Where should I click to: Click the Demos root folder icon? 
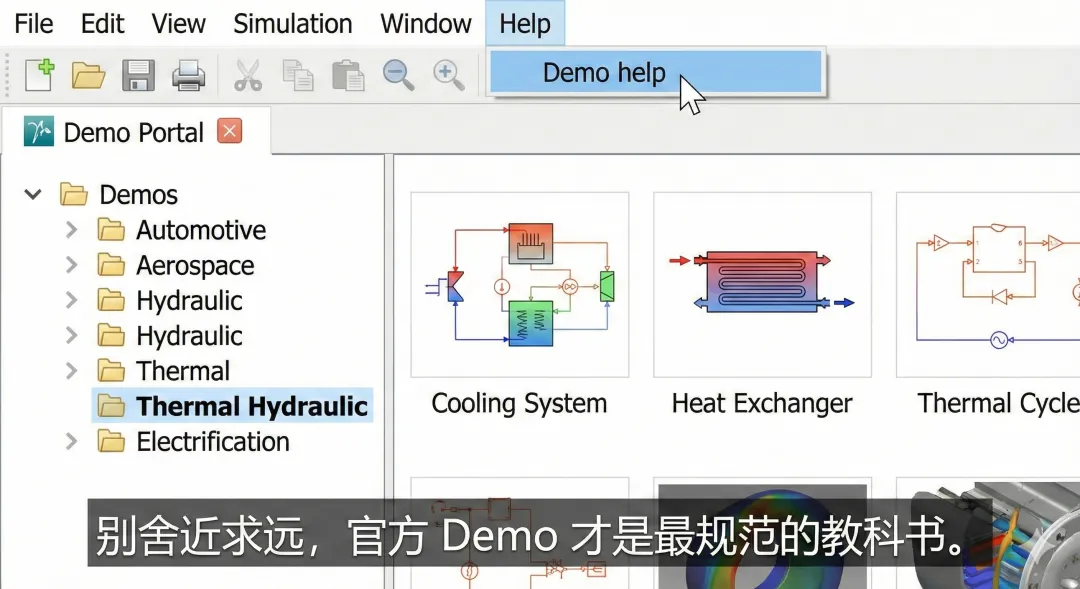pos(74,195)
